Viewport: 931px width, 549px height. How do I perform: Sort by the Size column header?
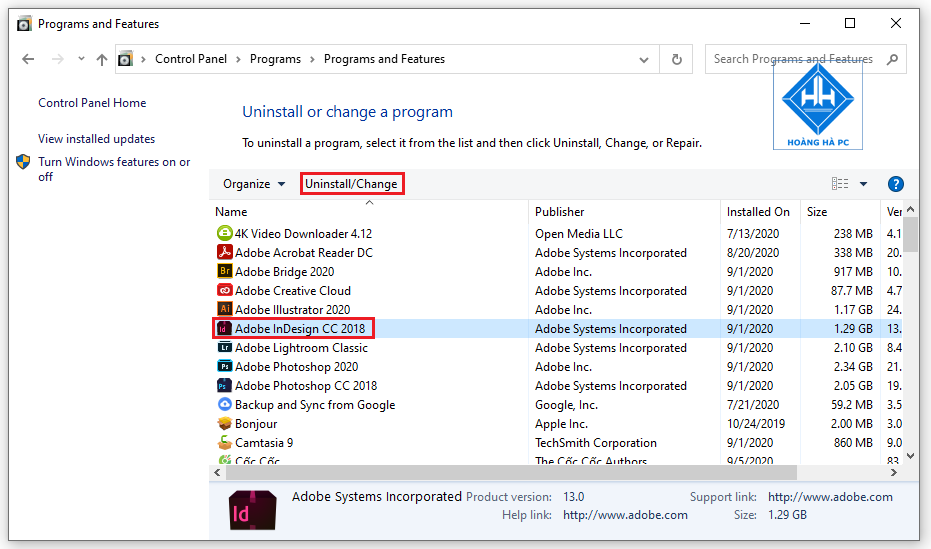840,212
